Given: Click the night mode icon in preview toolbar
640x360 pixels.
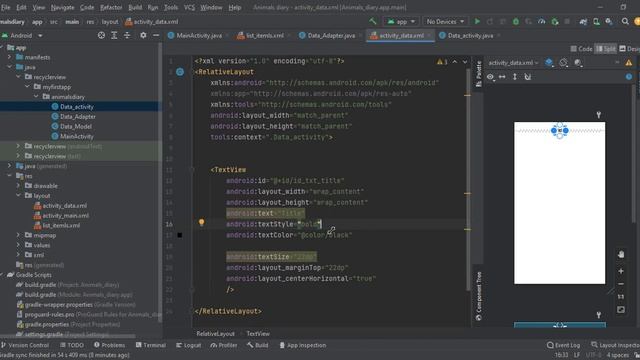Looking at the screenshot, I should click(578, 62).
